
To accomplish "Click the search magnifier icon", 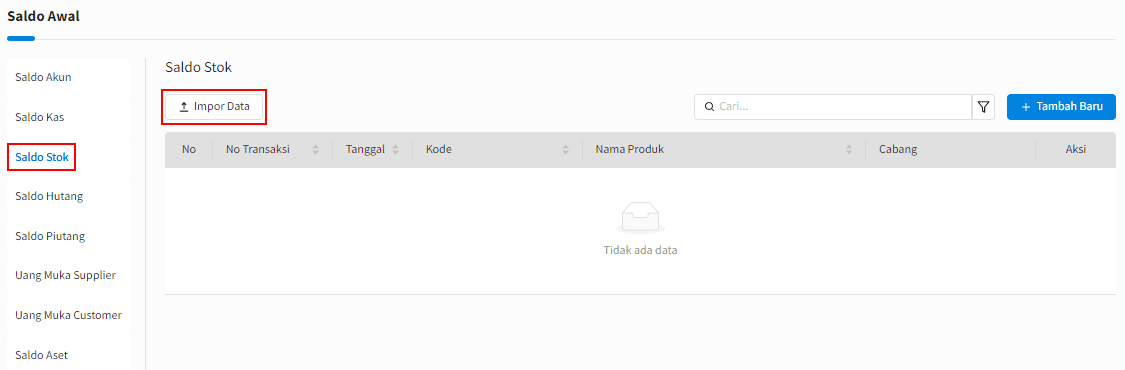I will pyautogui.click(x=710, y=107).
